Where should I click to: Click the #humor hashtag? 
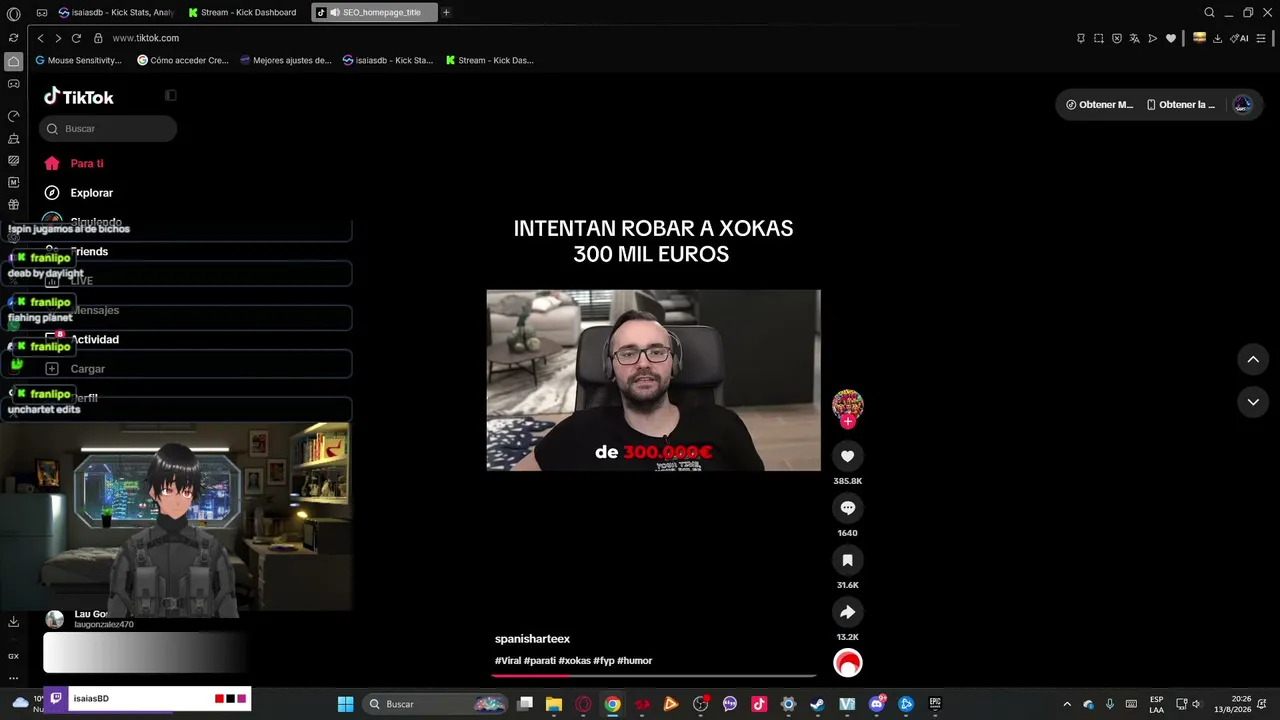coord(634,661)
